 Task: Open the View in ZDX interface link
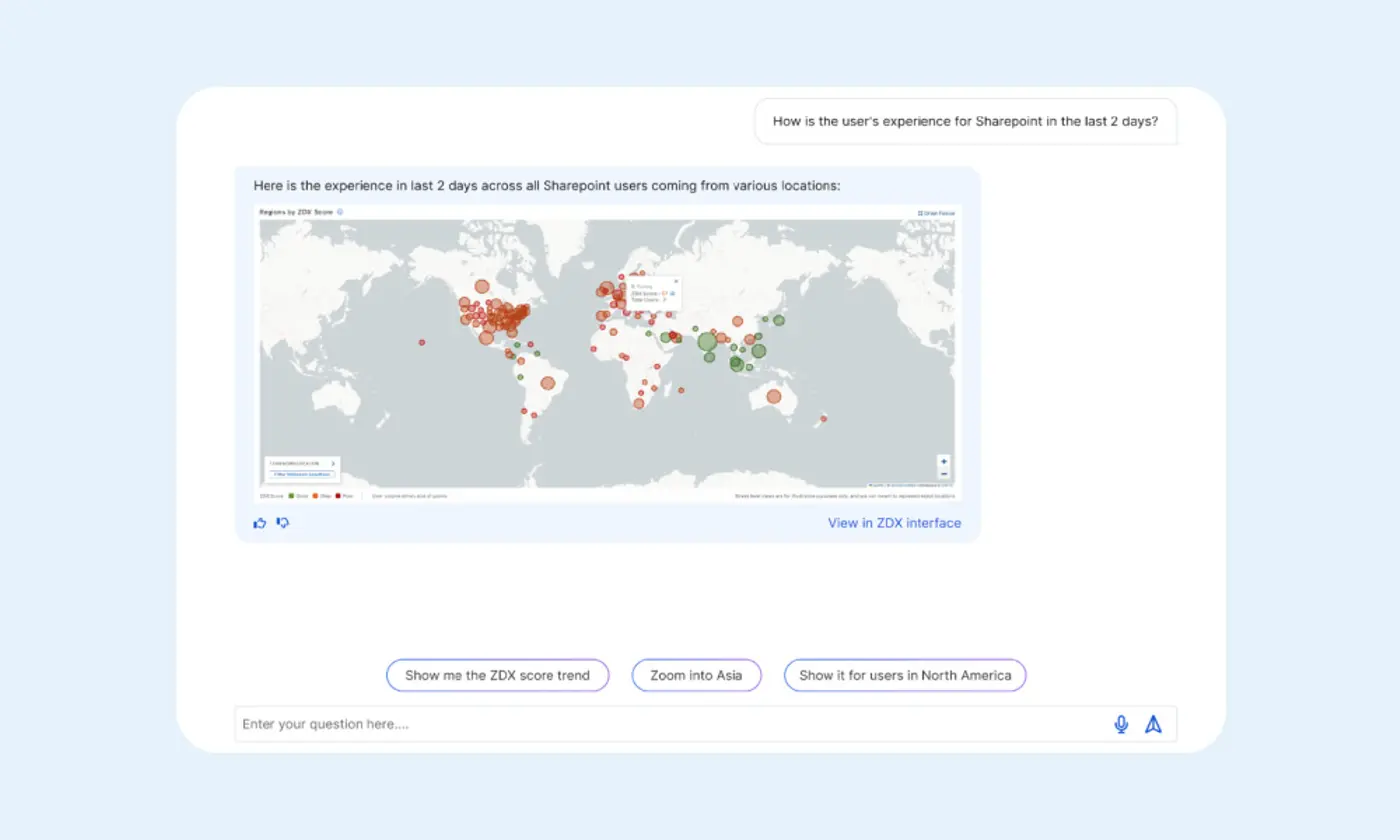click(894, 523)
